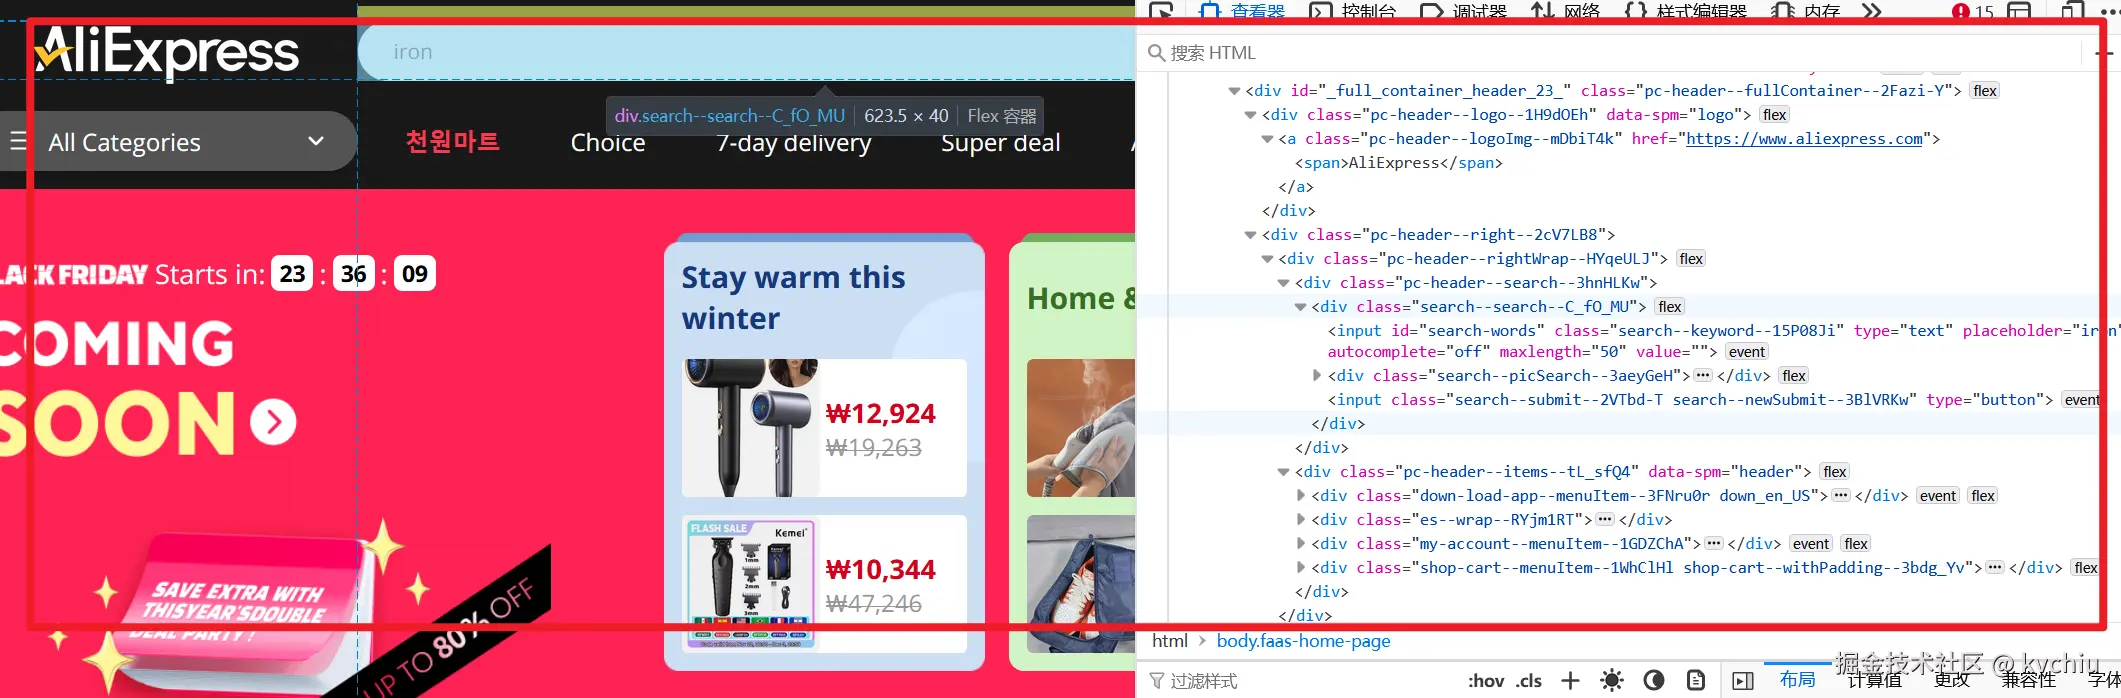
Task: Toggle the :hov pseudo-class panel
Action: [x=1486, y=681]
